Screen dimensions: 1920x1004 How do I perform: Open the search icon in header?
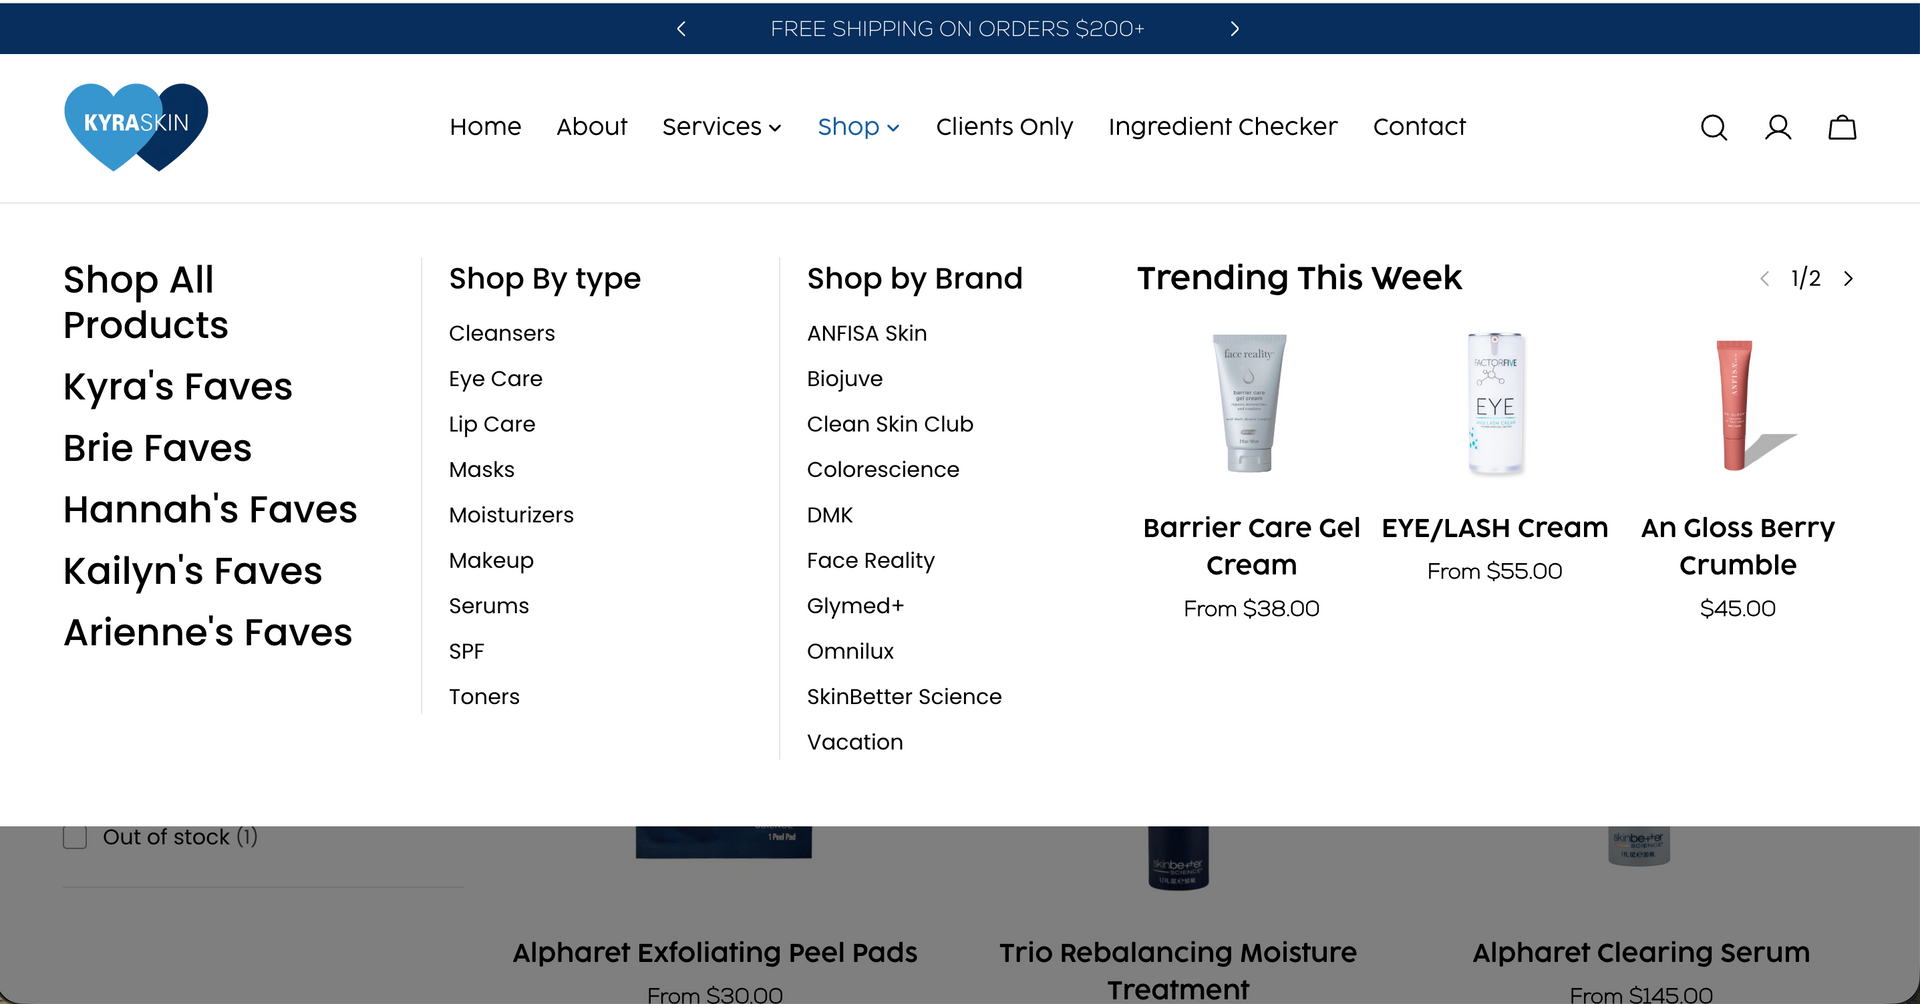(x=1714, y=127)
